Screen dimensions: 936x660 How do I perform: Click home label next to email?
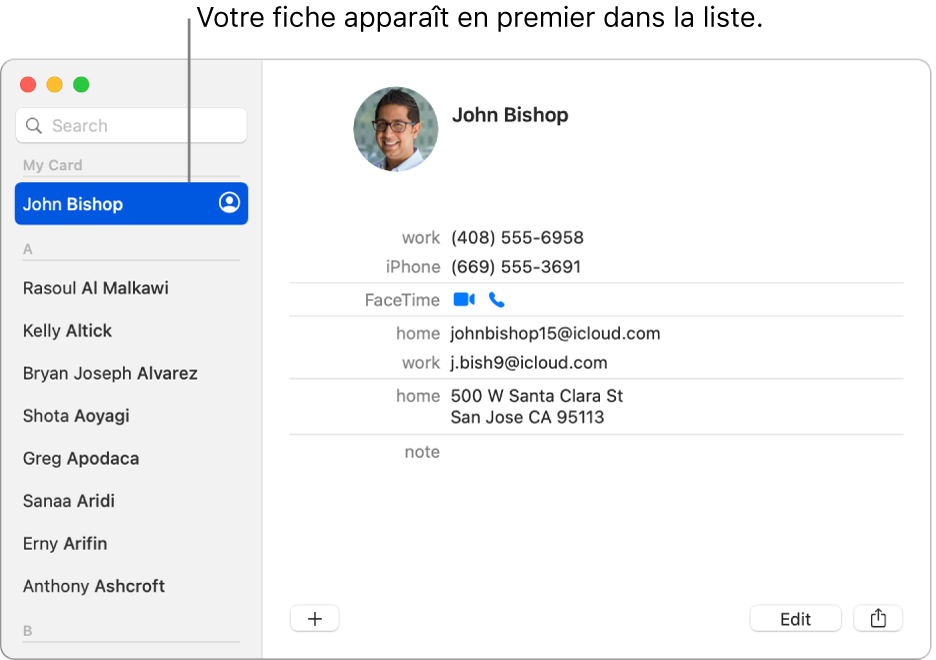coord(418,333)
